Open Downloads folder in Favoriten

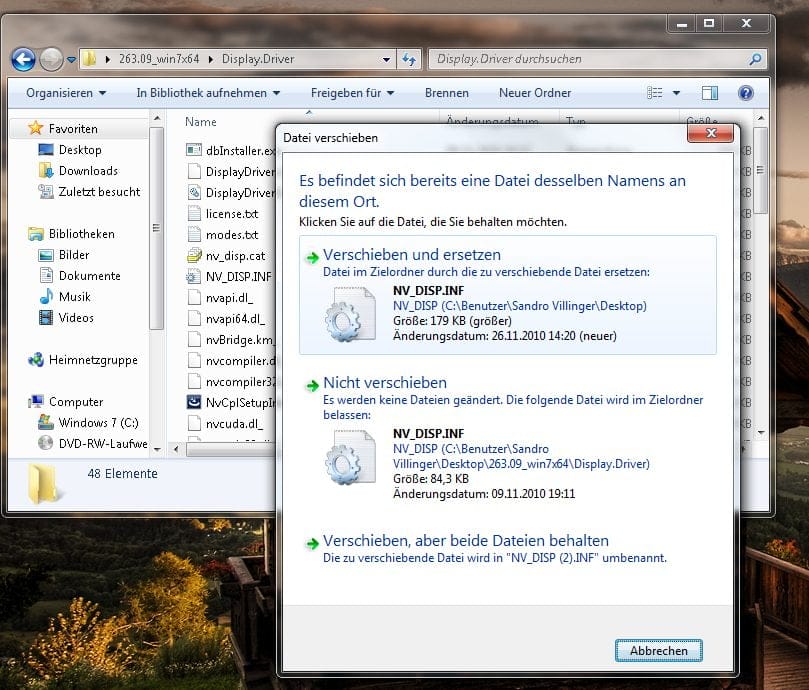click(x=87, y=171)
